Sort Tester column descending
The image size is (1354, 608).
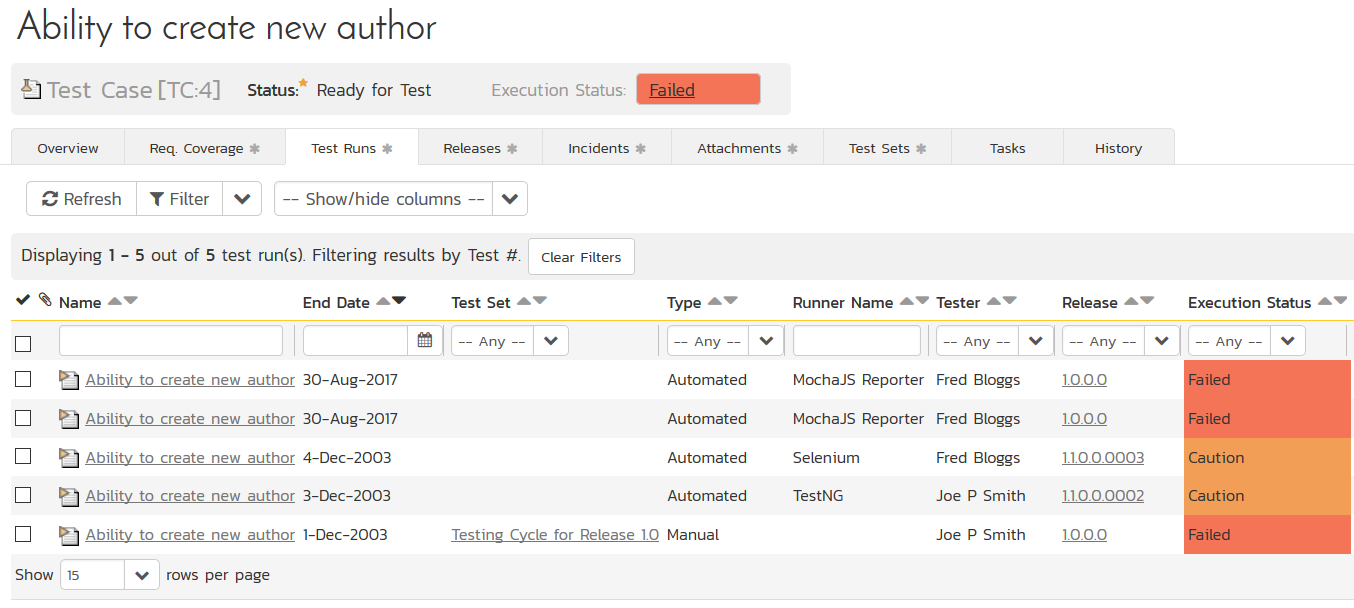(x=1010, y=301)
